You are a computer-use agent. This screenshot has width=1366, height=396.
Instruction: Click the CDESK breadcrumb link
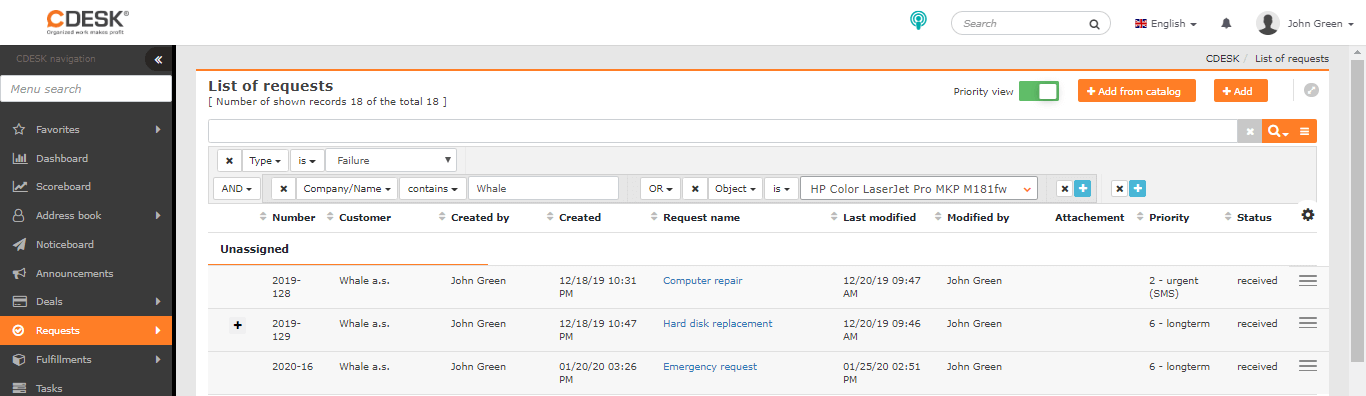pyautogui.click(x=1222, y=59)
